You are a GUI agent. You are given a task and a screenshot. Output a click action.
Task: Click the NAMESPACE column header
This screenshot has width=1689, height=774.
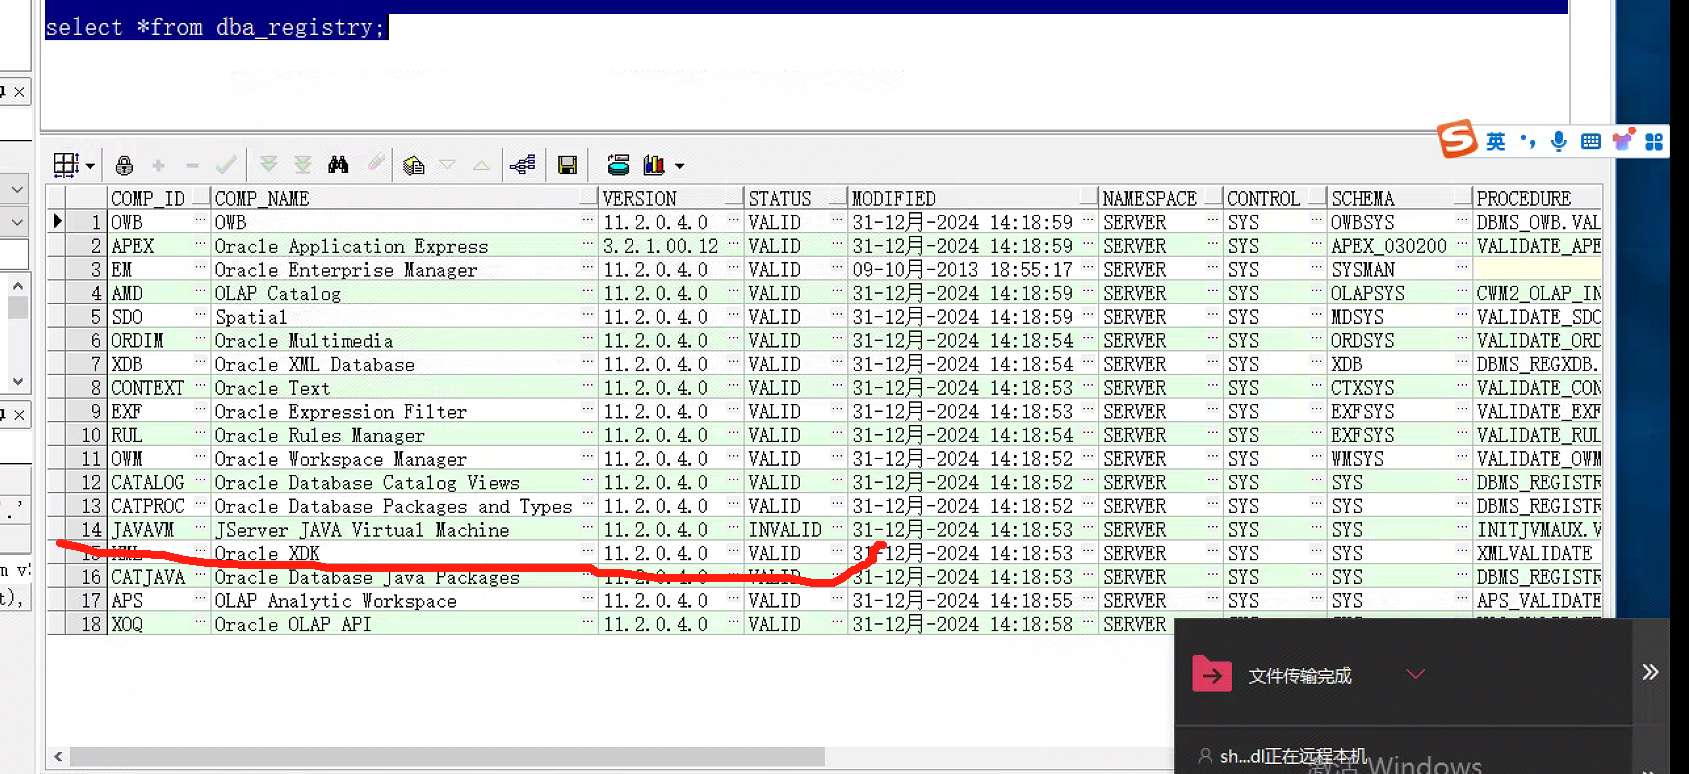pyautogui.click(x=1161, y=198)
